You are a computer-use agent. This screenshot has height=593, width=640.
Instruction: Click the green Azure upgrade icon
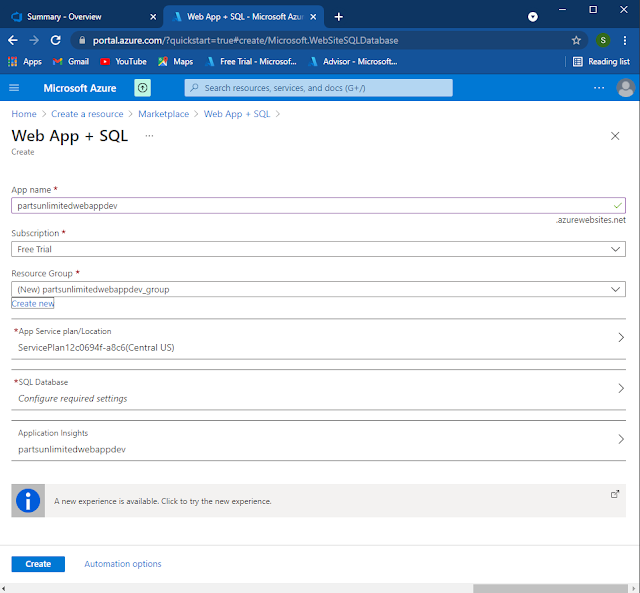point(142,88)
